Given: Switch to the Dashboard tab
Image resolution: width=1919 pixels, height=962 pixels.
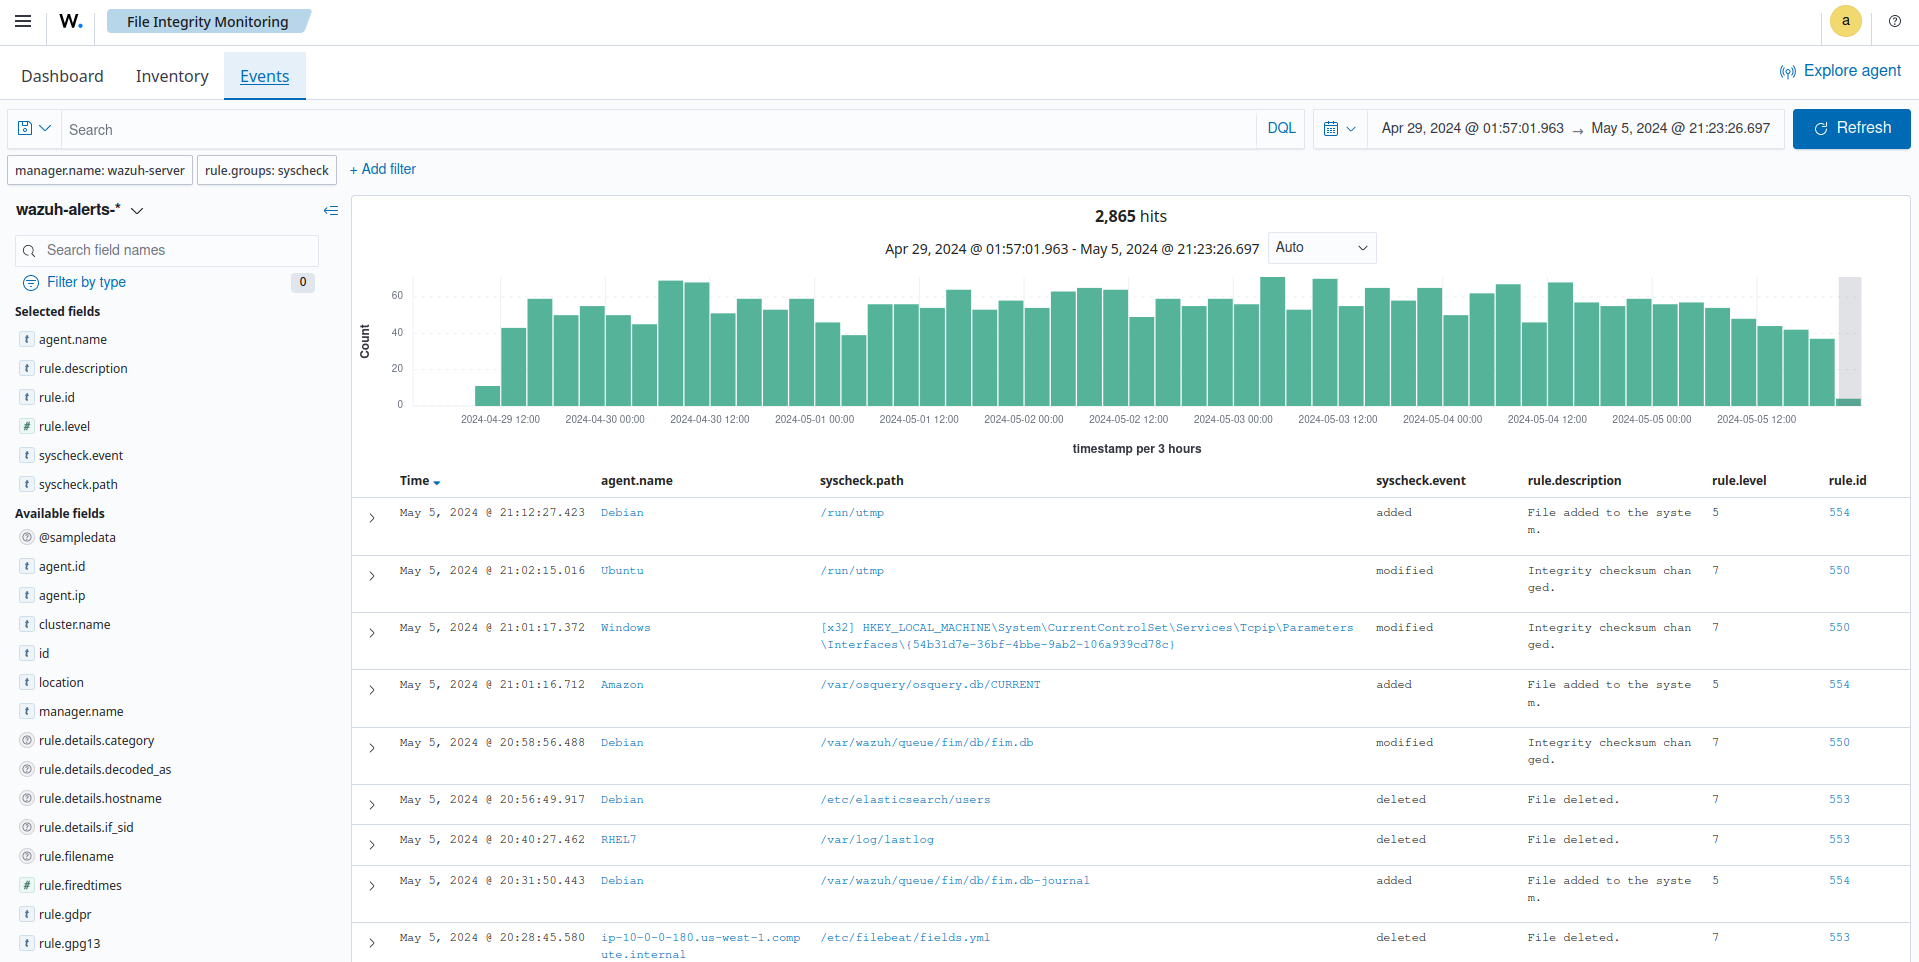Looking at the screenshot, I should pos(61,75).
